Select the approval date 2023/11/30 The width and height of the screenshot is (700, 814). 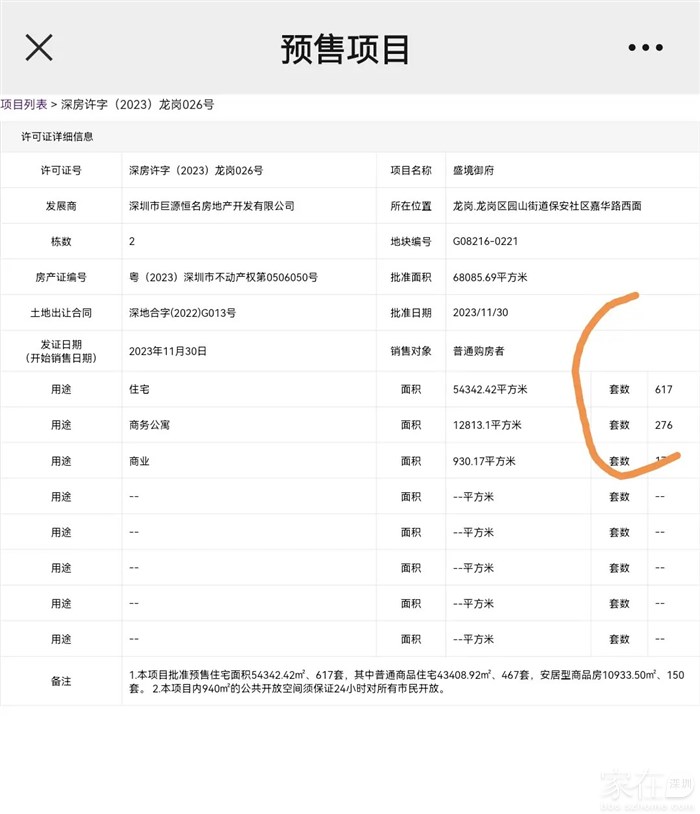(x=480, y=313)
